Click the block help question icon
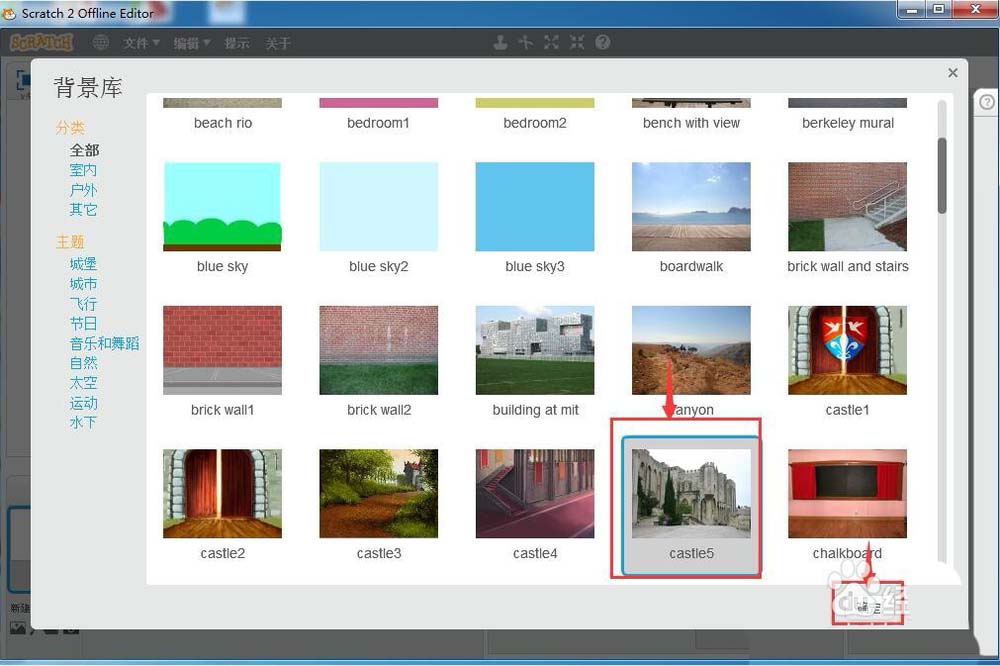This screenshot has width=1000, height=666. point(603,42)
